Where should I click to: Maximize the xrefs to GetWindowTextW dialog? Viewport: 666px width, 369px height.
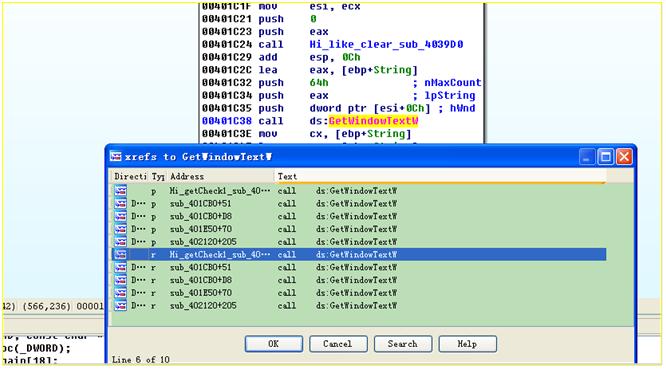[x=605, y=157]
